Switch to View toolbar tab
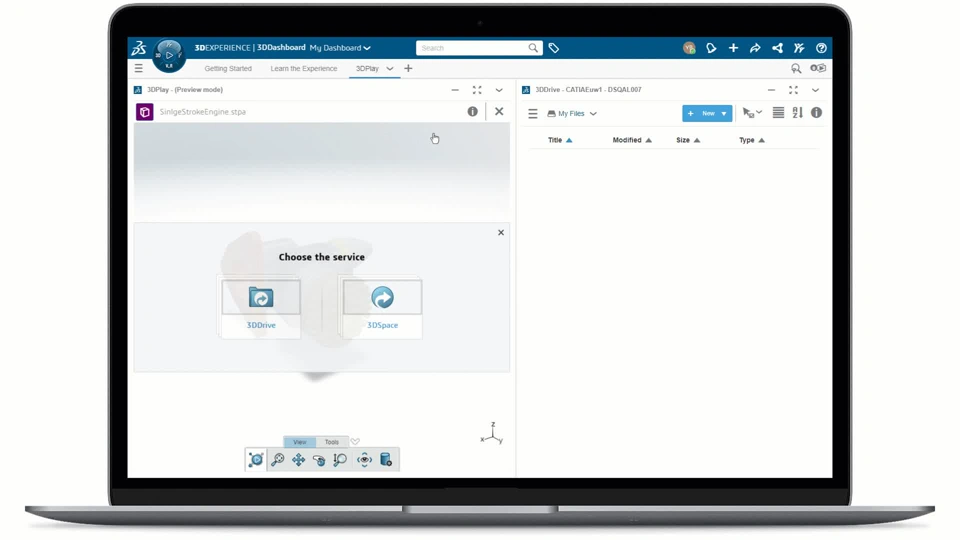960x540 pixels. [x=299, y=442]
